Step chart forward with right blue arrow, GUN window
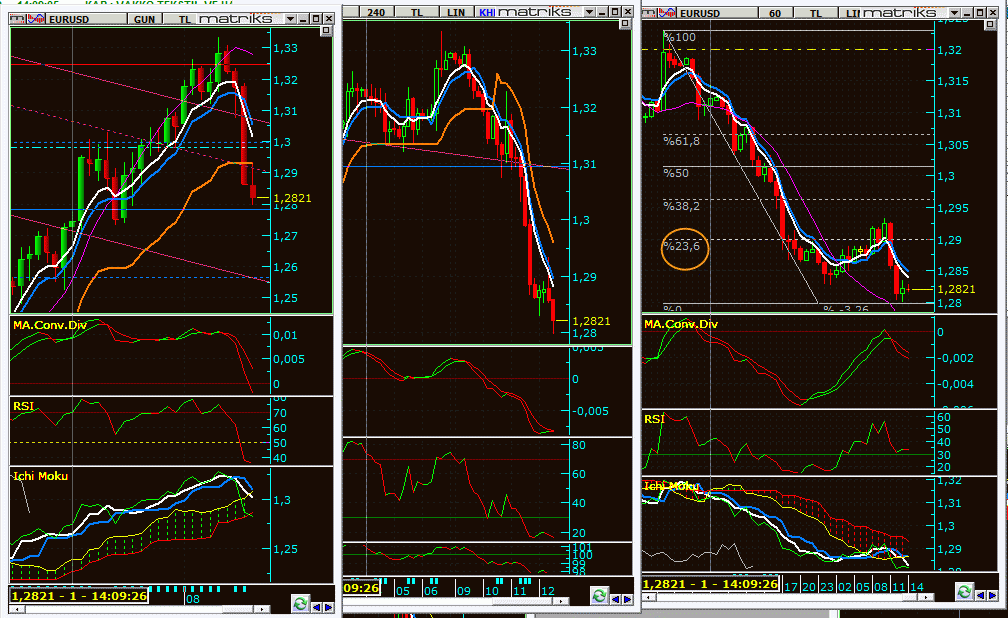Image resolution: width=1008 pixels, height=618 pixels. pyautogui.click(x=328, y=606)
